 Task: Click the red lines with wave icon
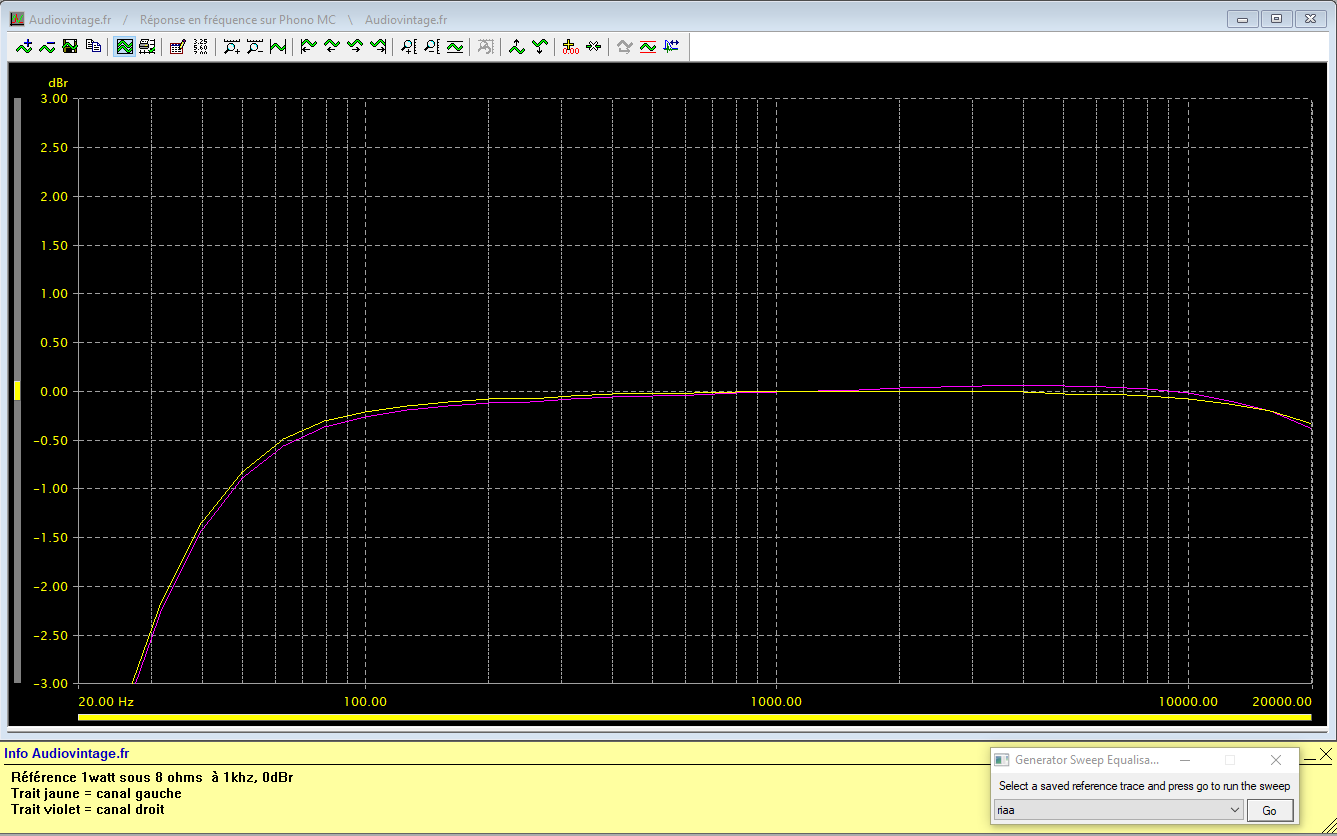648,46
